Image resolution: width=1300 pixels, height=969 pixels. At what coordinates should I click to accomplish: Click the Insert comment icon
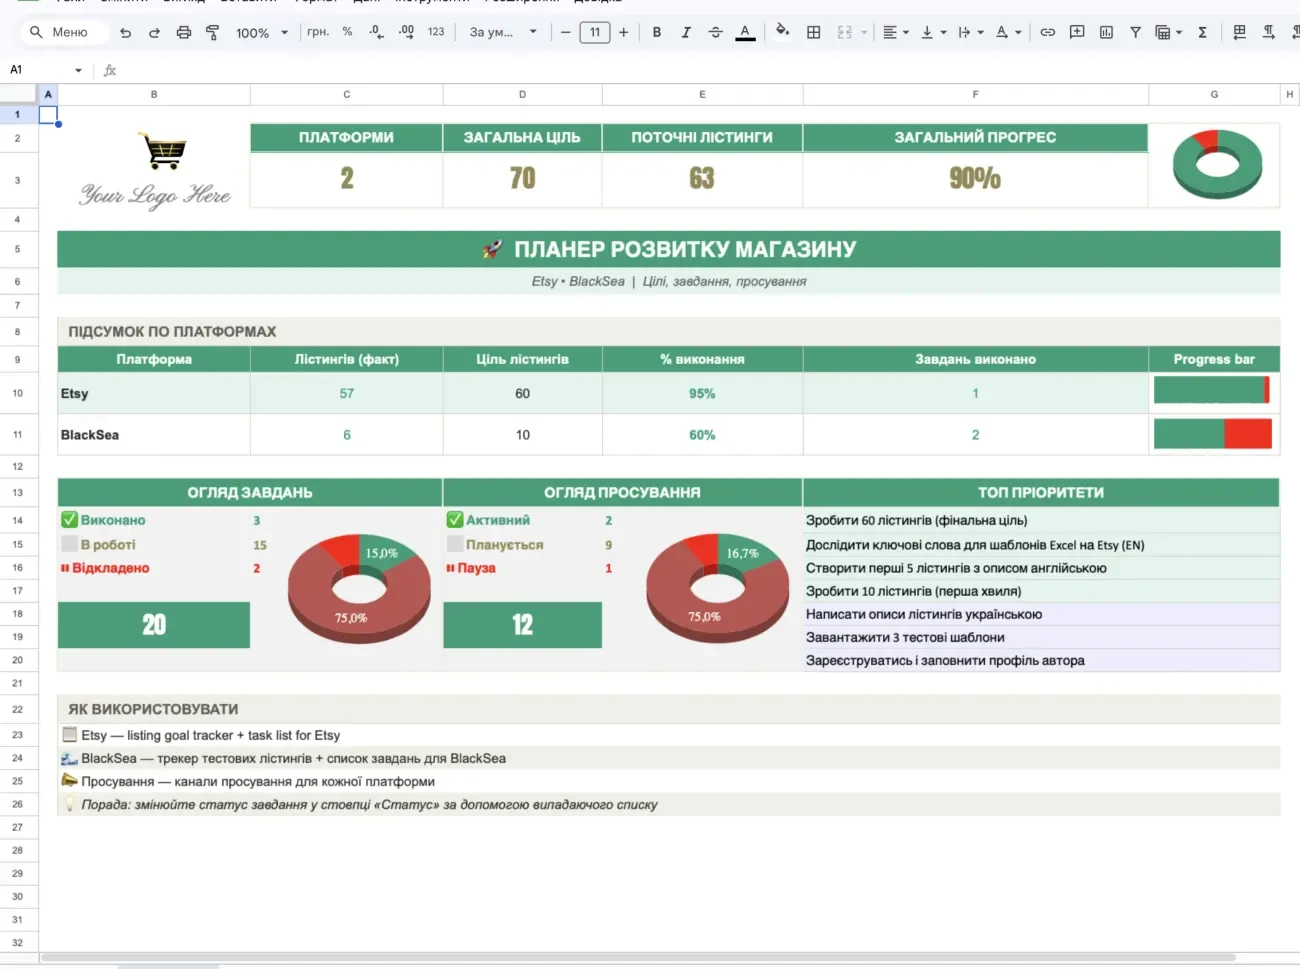tap(1077, 32)
